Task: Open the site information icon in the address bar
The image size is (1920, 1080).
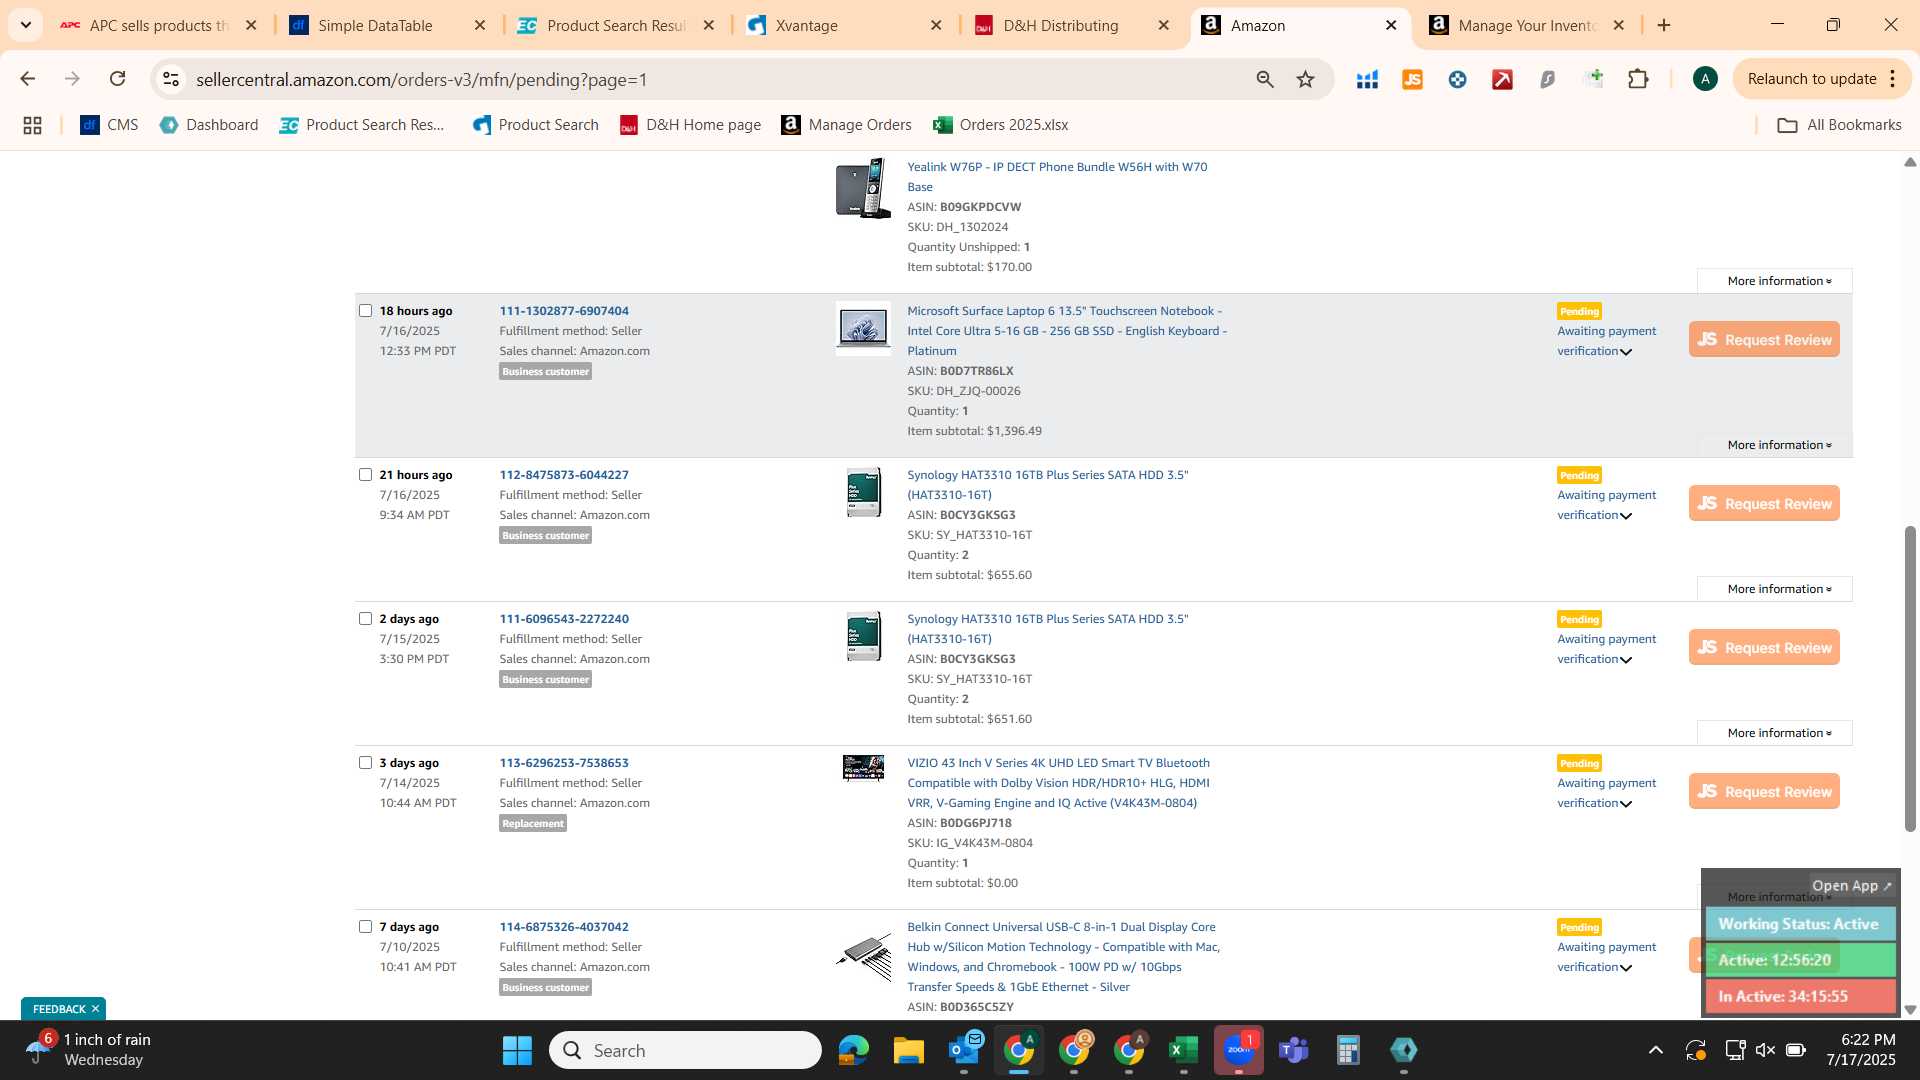Action: click(x=171, y=79)
